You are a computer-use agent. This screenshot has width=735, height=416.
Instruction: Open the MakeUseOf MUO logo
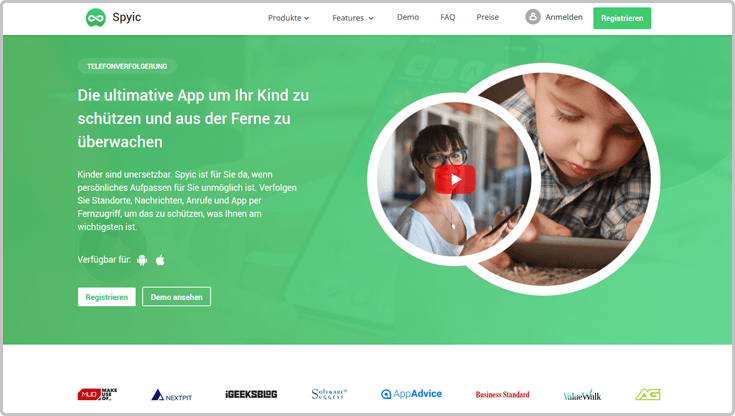pyautogui.click(x=97, y=394)
